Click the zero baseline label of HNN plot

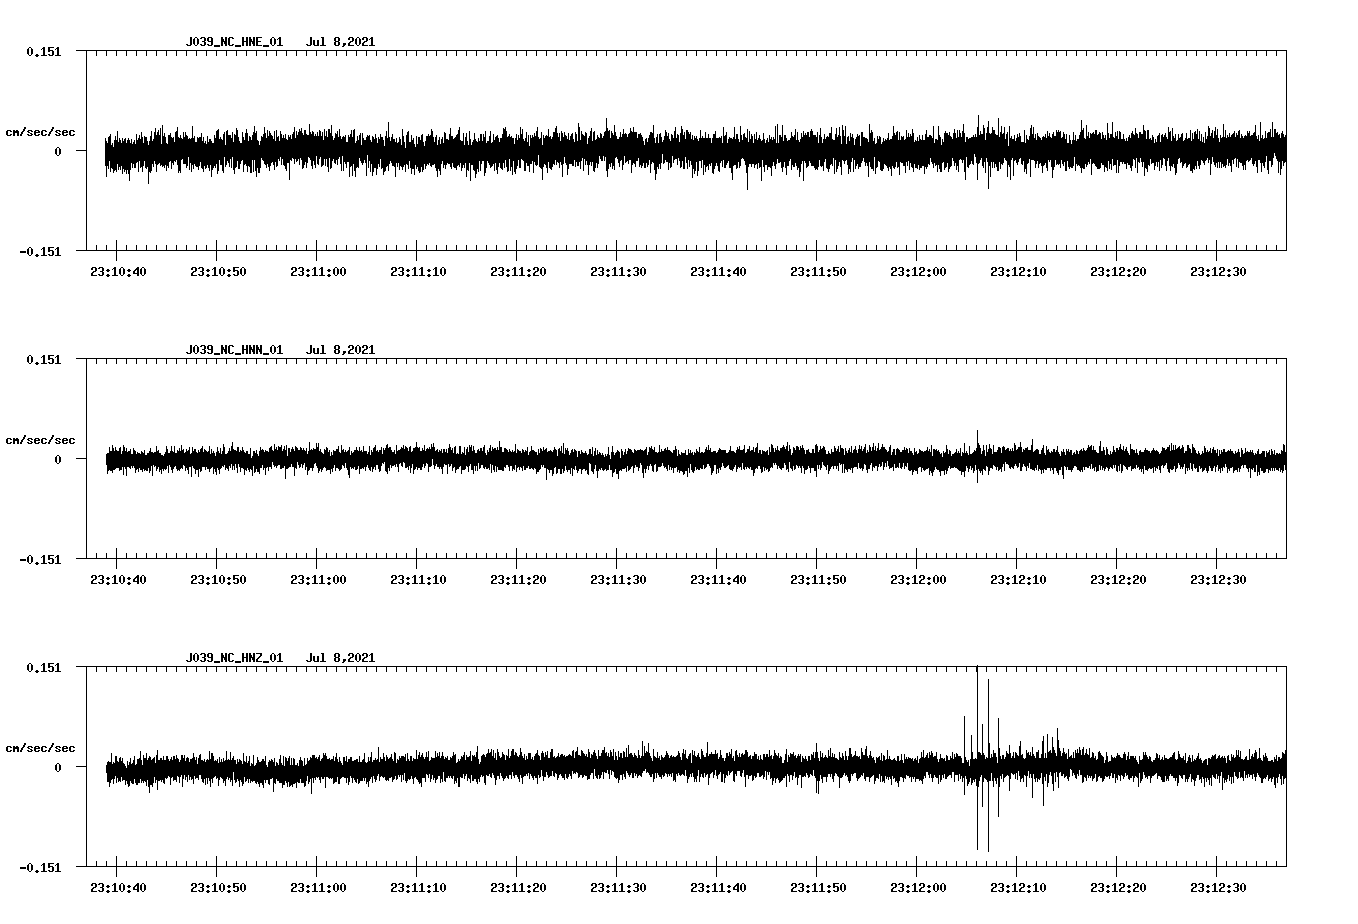56,460
